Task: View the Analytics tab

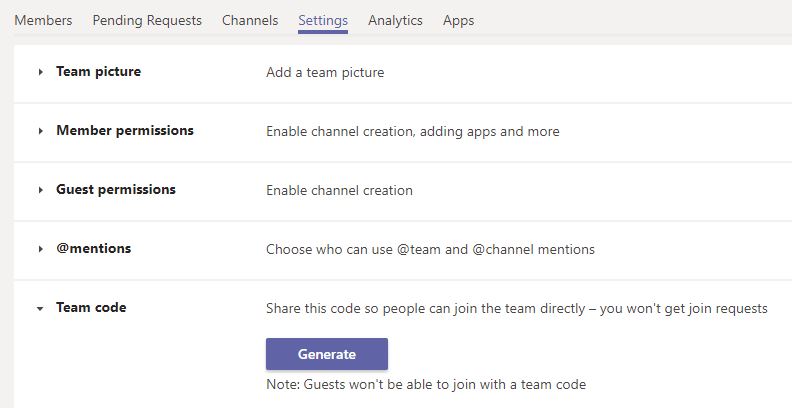Action: coord(395,21)
